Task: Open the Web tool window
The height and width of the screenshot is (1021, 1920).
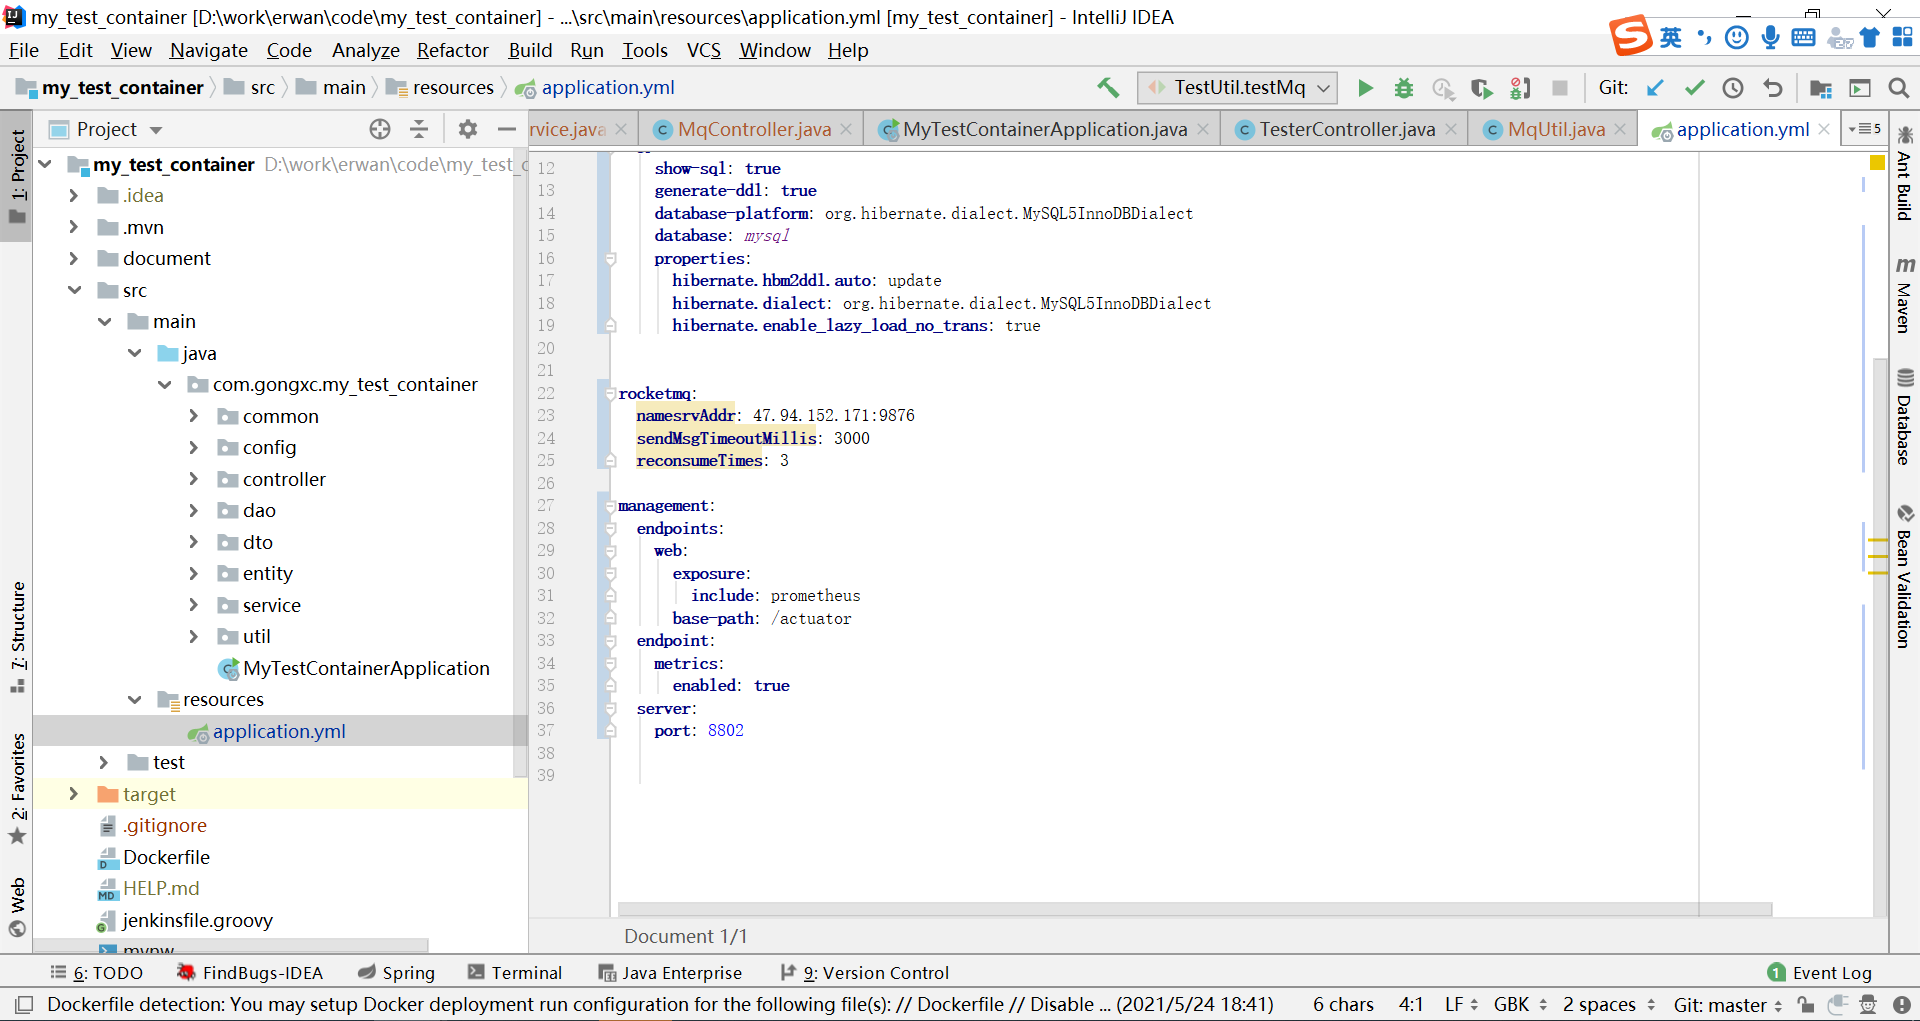Action: (x=17, y=906)
